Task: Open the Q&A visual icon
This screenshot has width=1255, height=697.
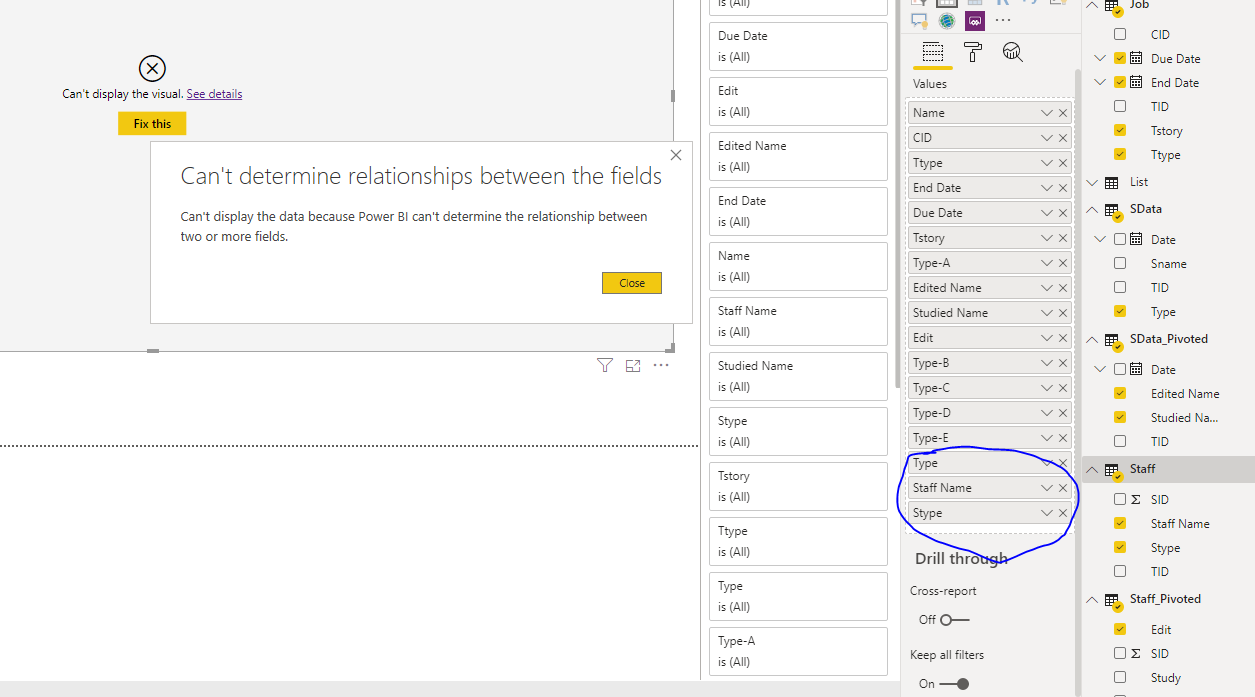Action: [x=919, y=21]
